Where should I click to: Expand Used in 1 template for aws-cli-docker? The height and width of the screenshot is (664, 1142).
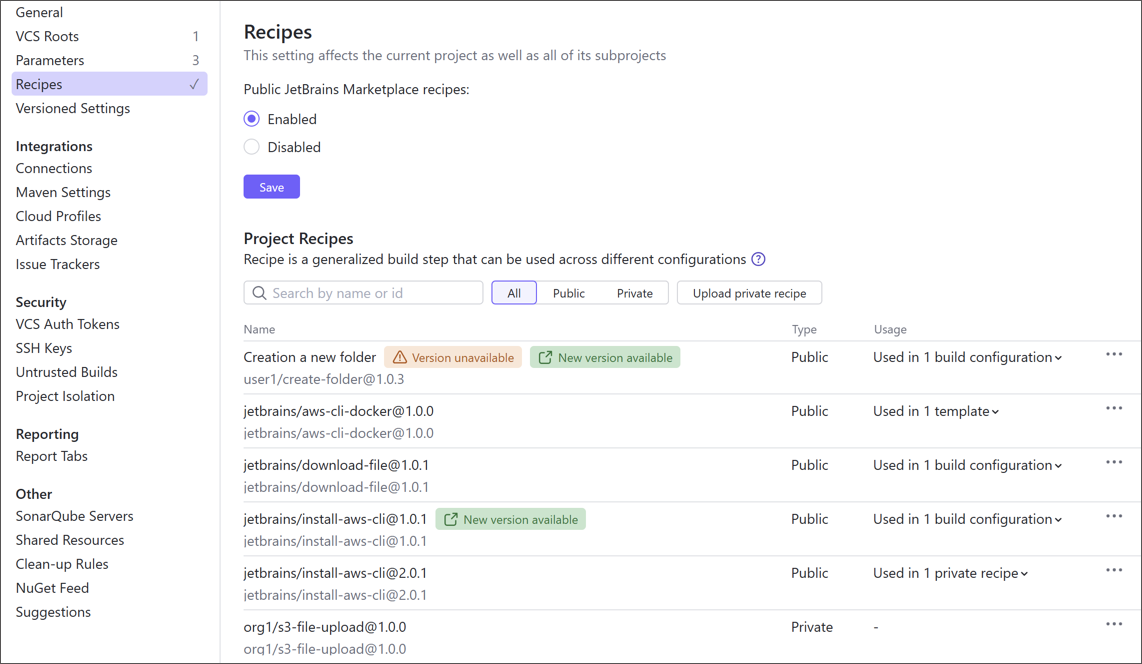point(934,410)
